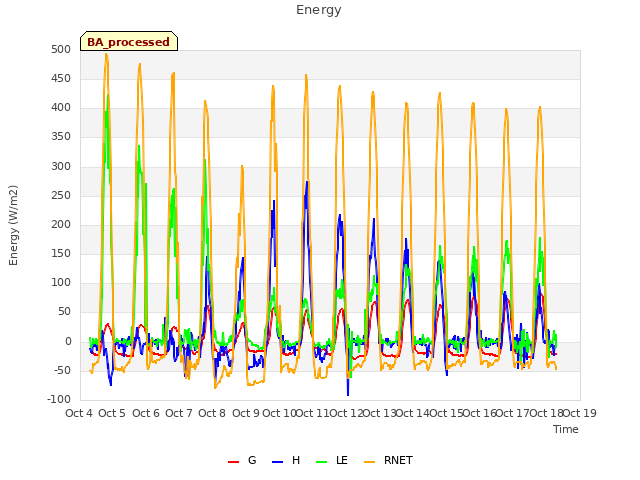Click the lowest Oct 12 blue H spike
The width and height of the screenshot is (640, 480).
point(348,393)
